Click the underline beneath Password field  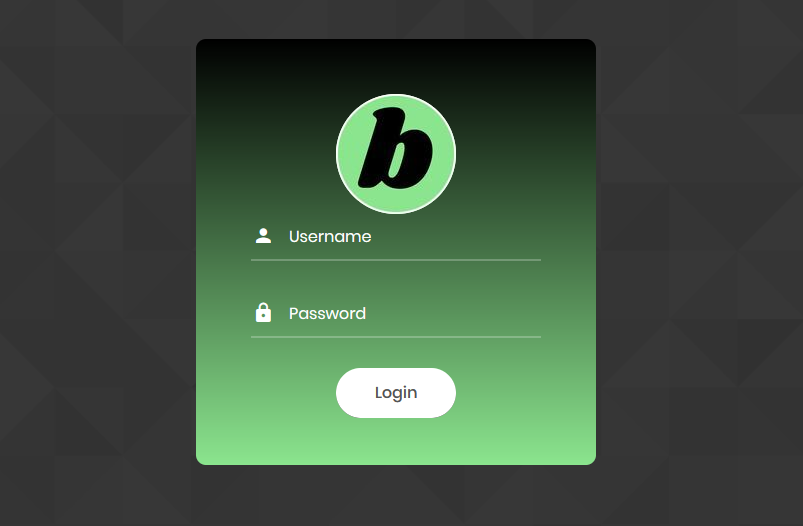coord(396,337)
